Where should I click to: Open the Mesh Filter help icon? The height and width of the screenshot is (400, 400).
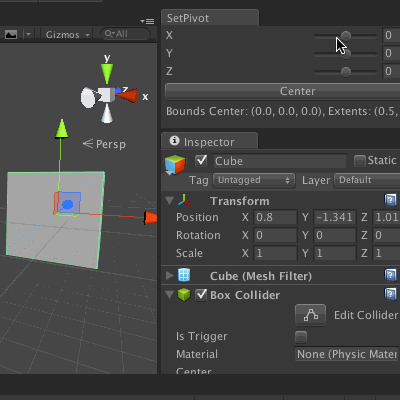click(390, 275)
